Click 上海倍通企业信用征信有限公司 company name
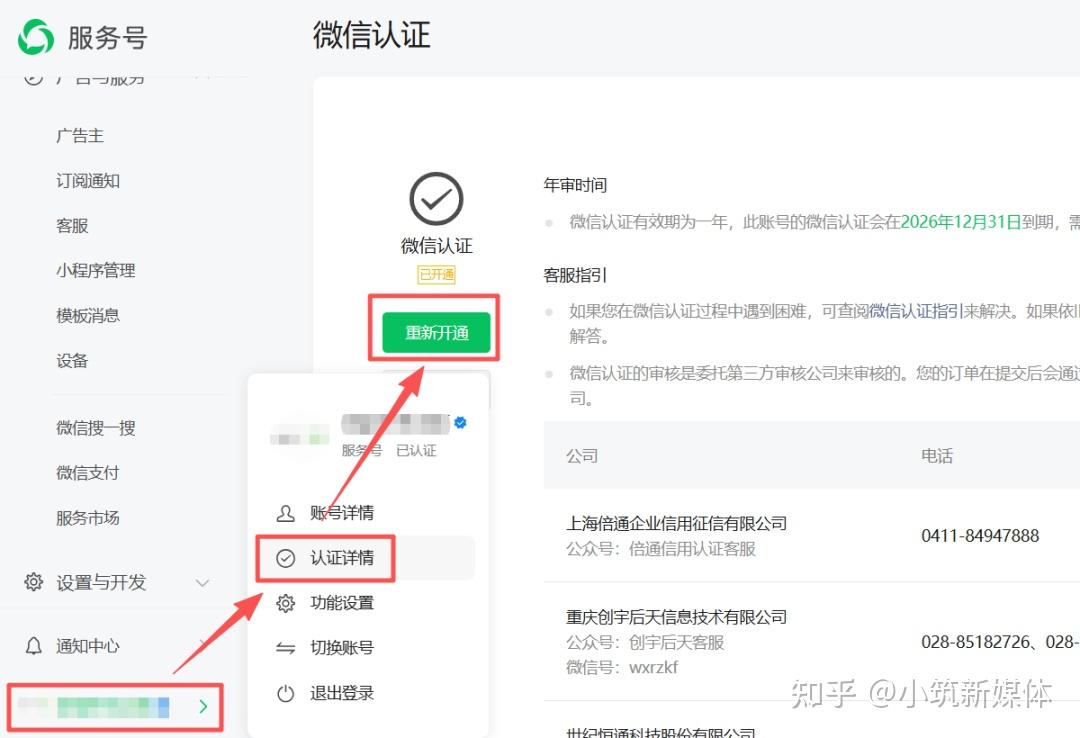 coord(676,523)
